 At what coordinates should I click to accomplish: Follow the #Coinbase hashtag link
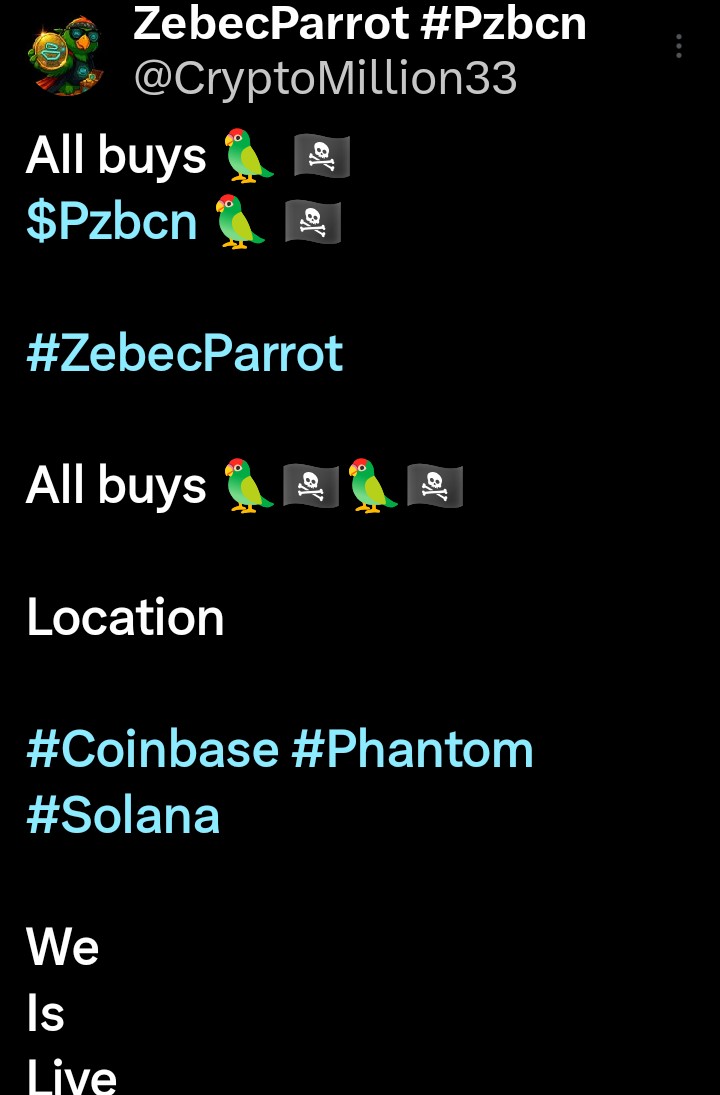152,749
